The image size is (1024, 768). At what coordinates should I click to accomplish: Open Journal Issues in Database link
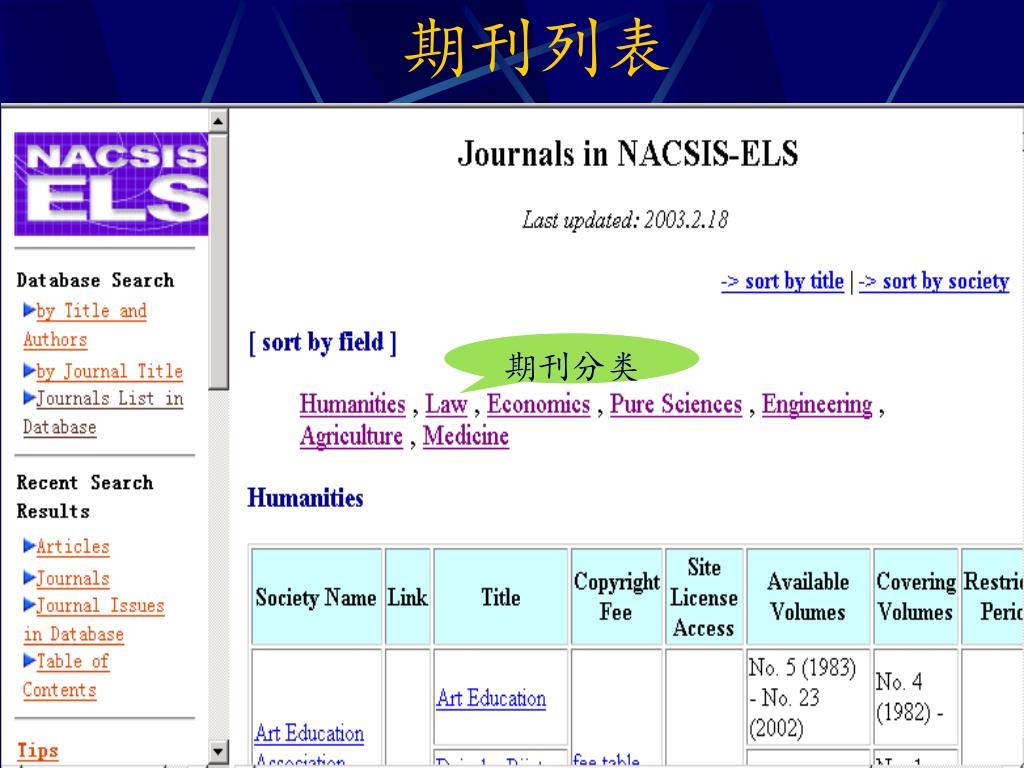(94, 620)
